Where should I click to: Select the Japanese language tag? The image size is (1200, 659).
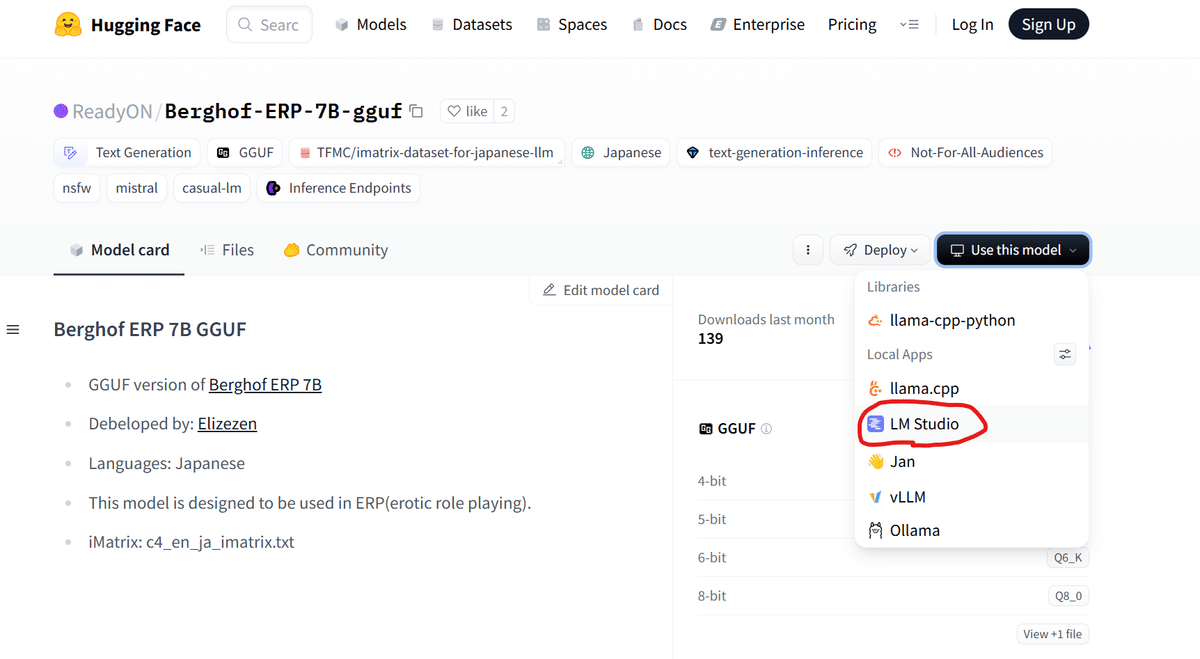point(621,153)
